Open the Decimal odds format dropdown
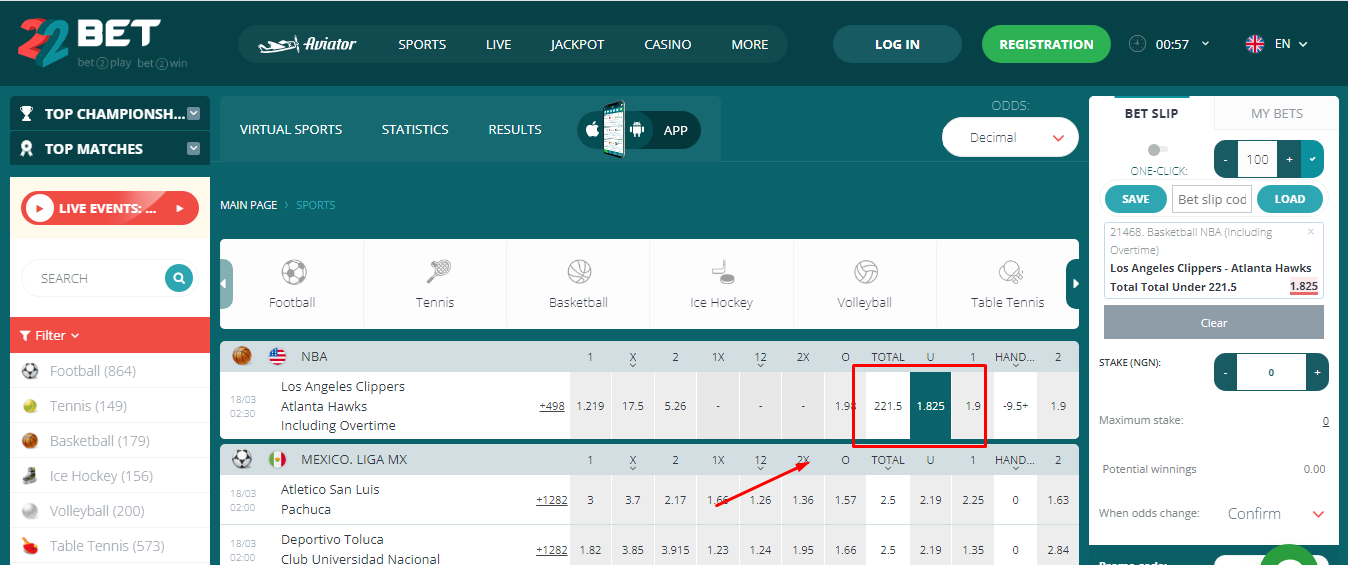 [x=1010, y=138]
